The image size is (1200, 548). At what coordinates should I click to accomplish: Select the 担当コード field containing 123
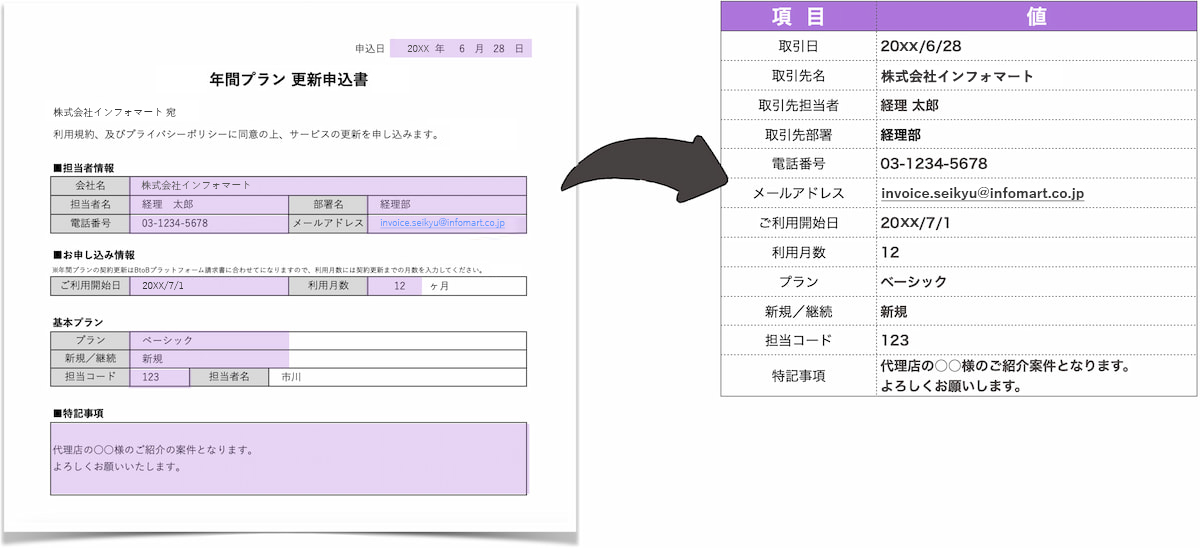click(159, 378)
